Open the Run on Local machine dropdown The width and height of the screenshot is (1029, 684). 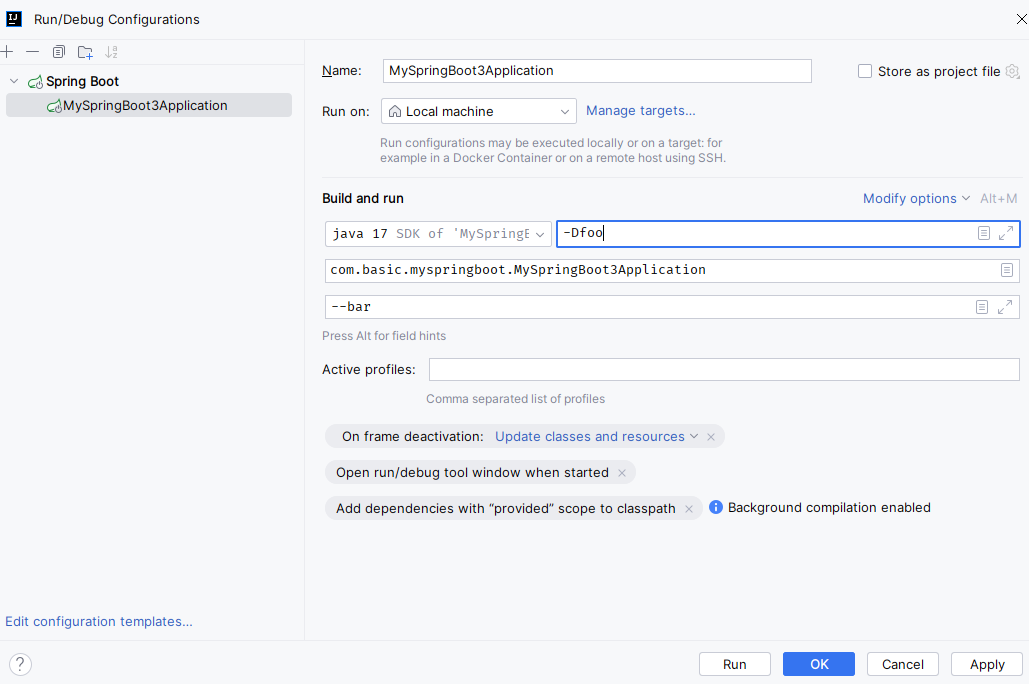(x=478, y=112)
